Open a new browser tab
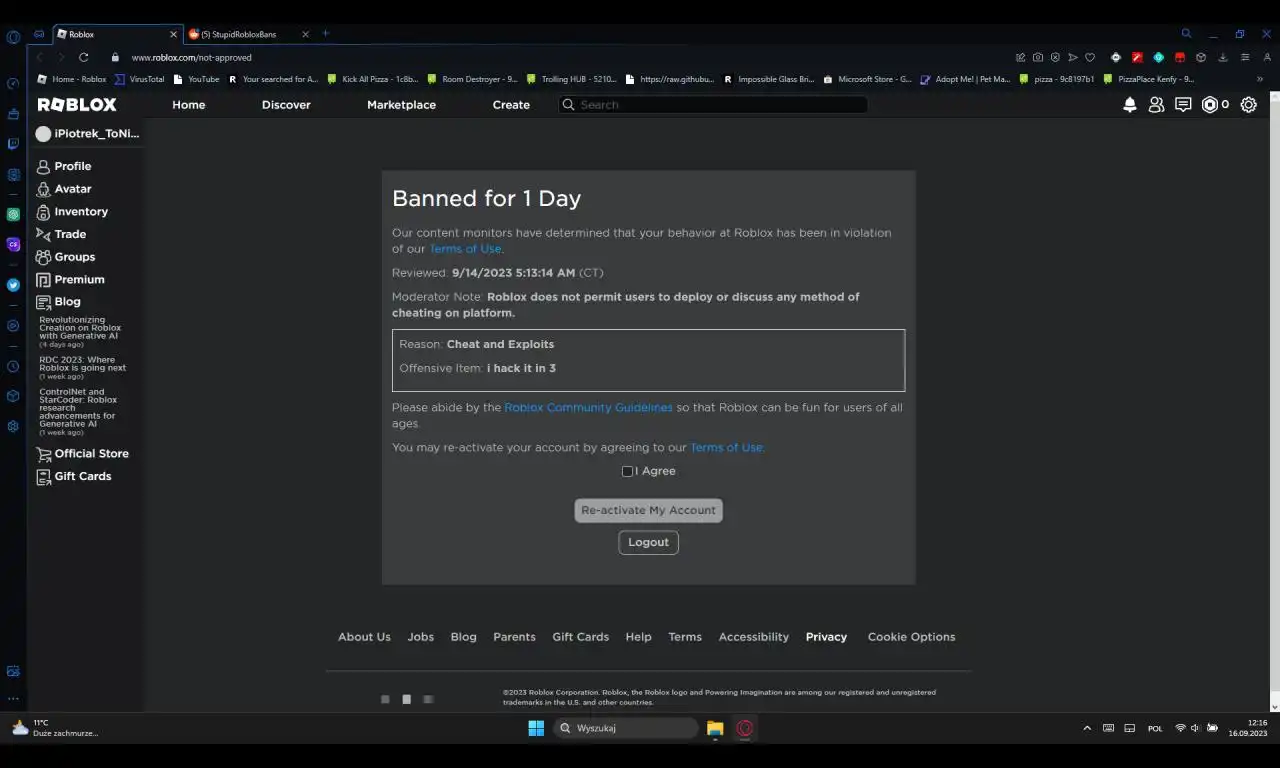 tap(325, 33)
